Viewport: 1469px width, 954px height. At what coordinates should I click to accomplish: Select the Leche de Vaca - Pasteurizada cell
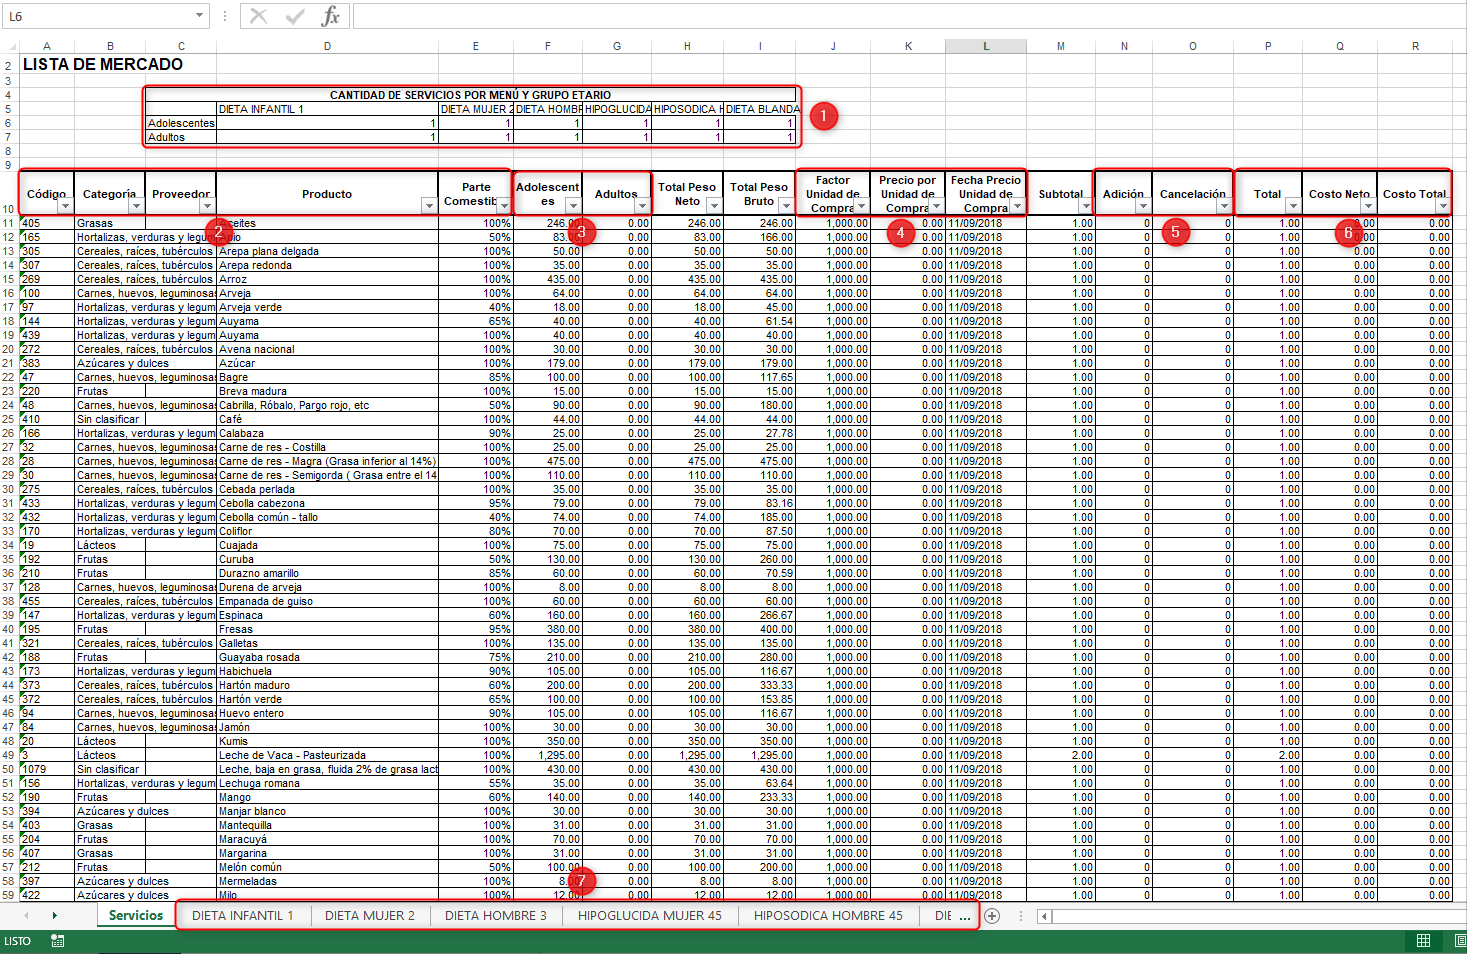point(327,755)
